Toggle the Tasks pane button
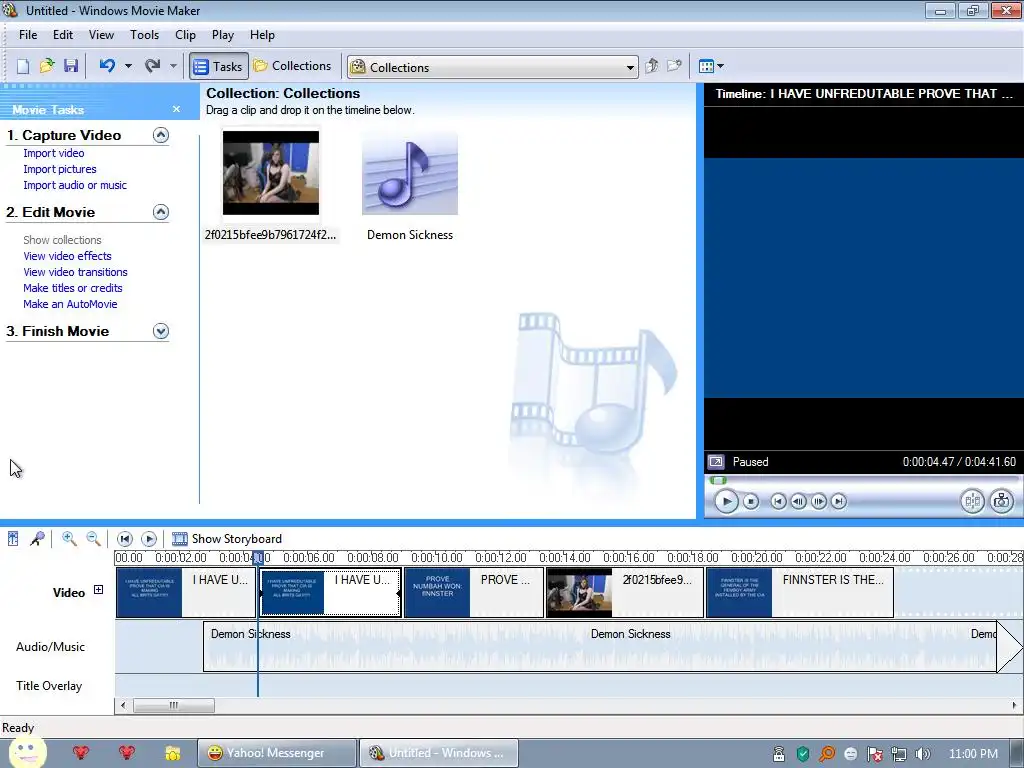This screenshot has height=768, width=1024. tap(219, 66)
